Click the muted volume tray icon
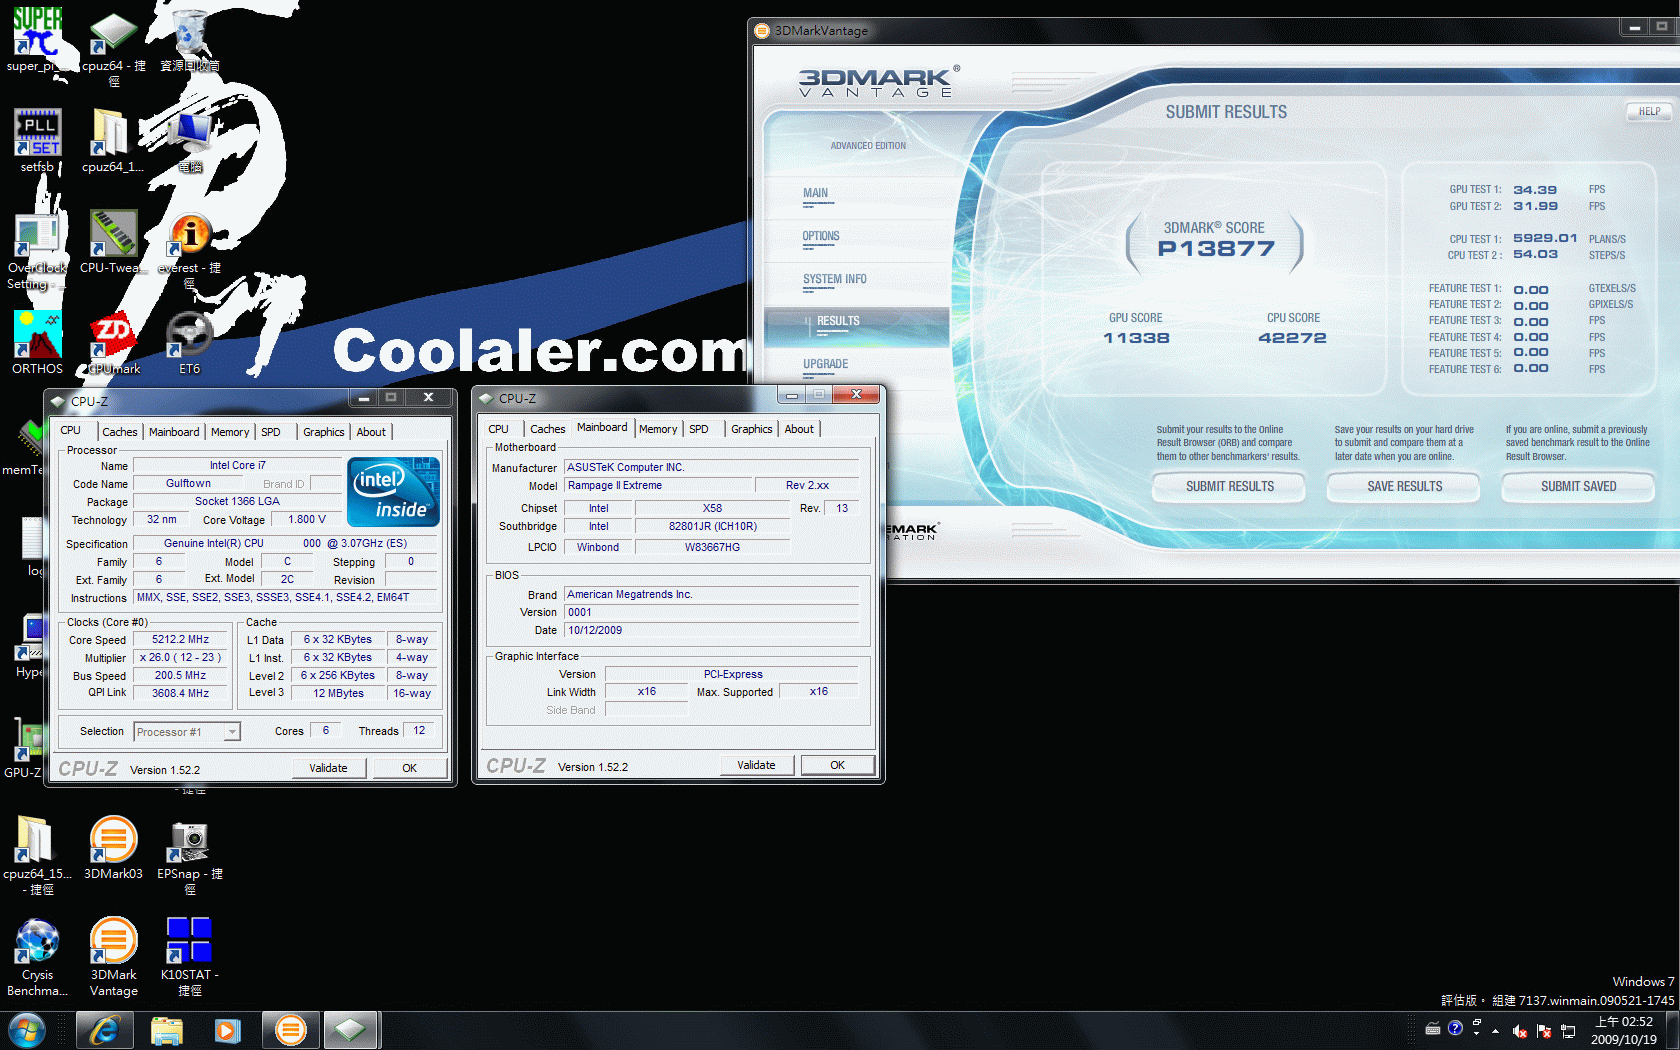Image resolution: width=1680 pixels, height=1050 pixels. [1519, 1031]
